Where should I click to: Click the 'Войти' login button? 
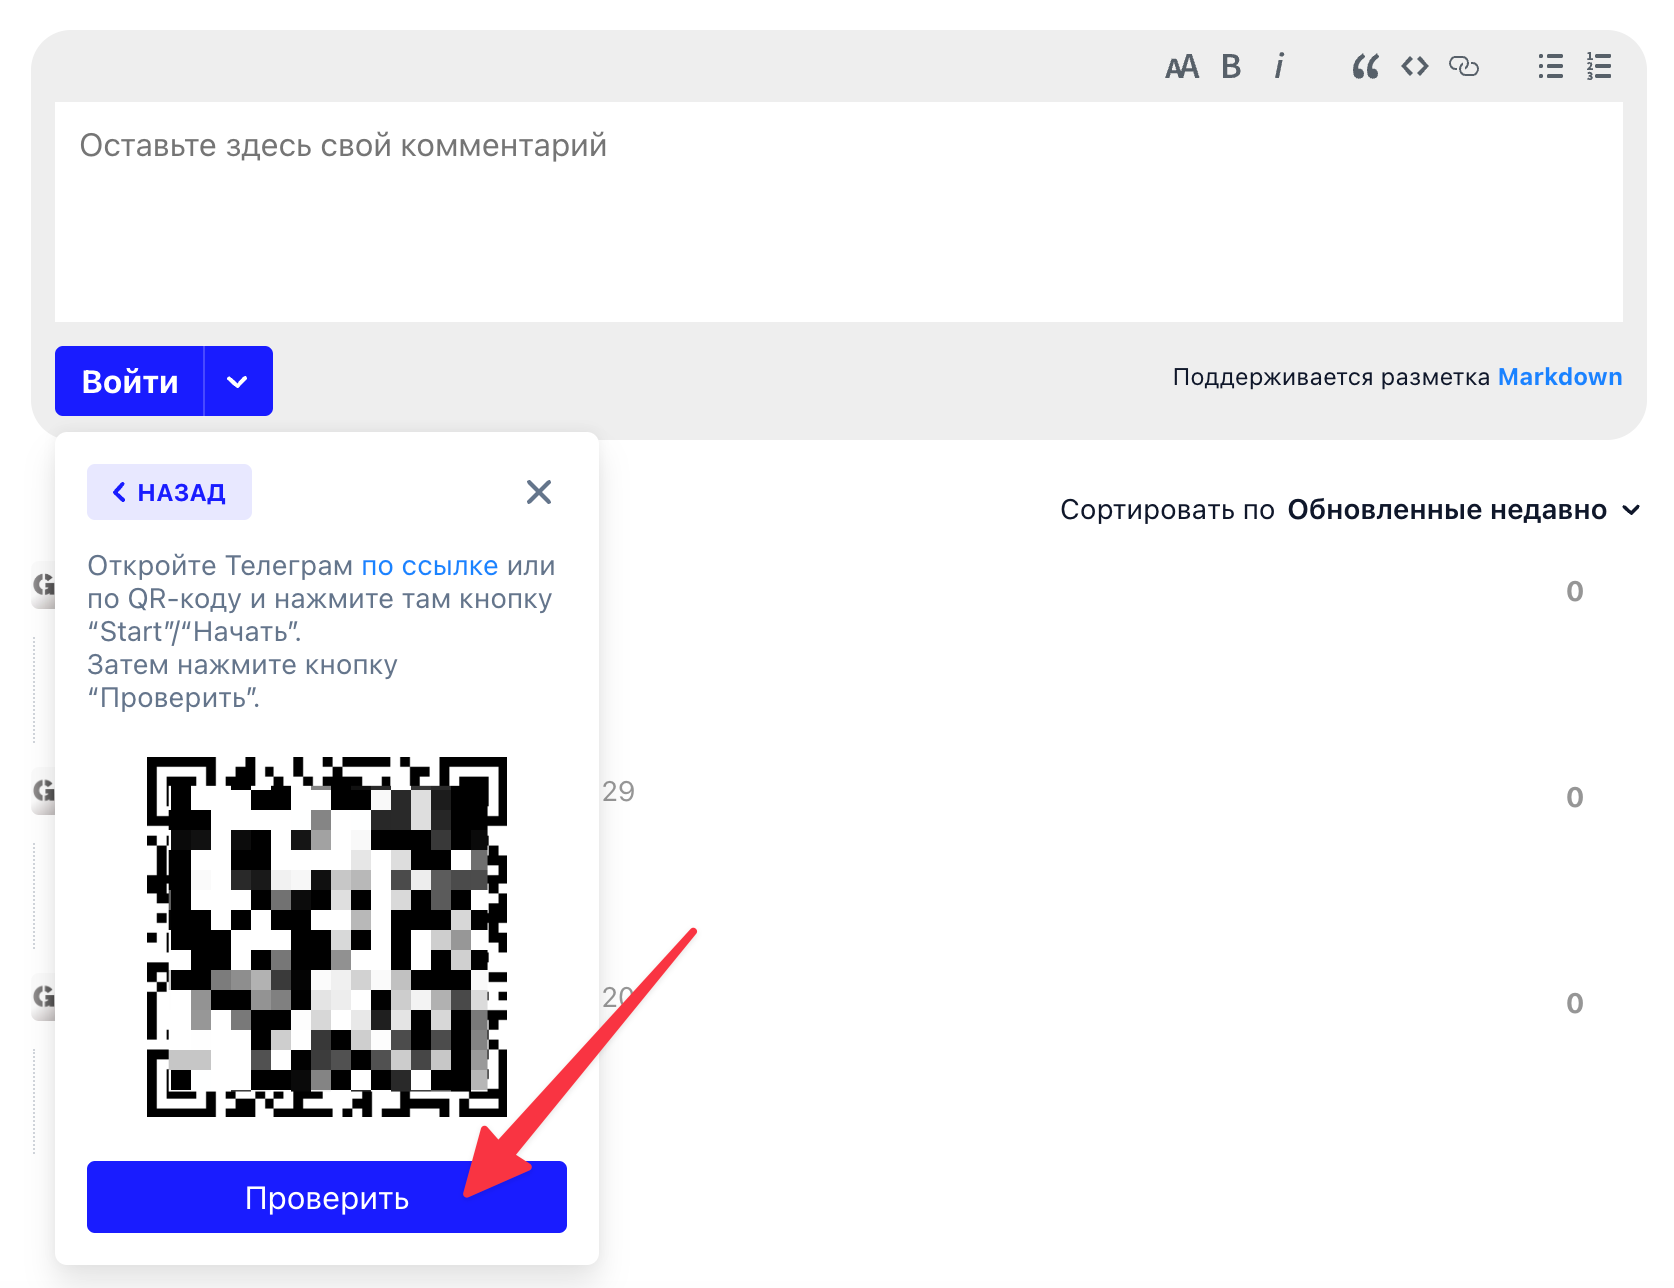coord(129,381)
